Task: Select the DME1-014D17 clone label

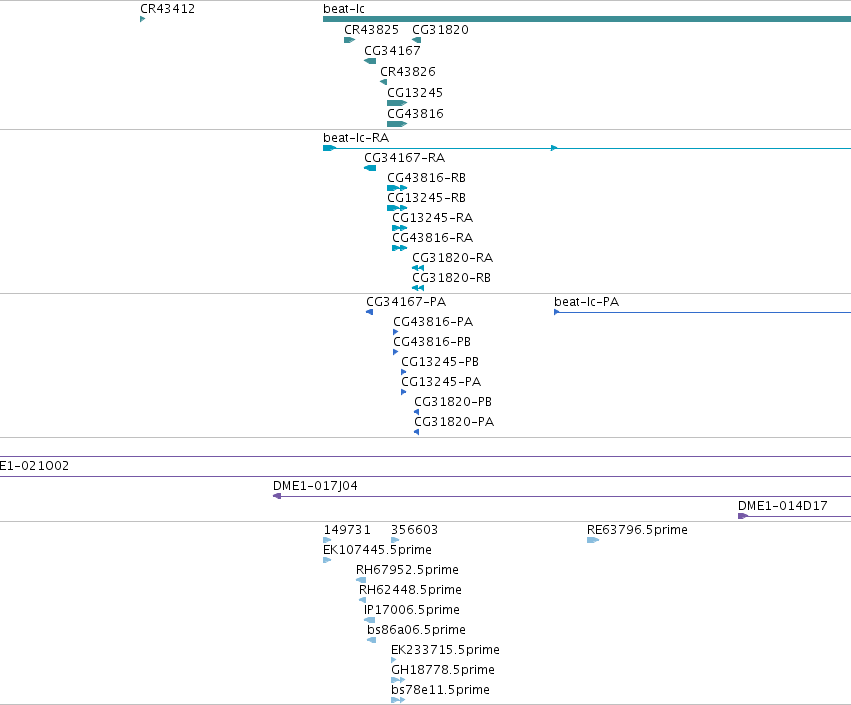Action: point(783,506)
